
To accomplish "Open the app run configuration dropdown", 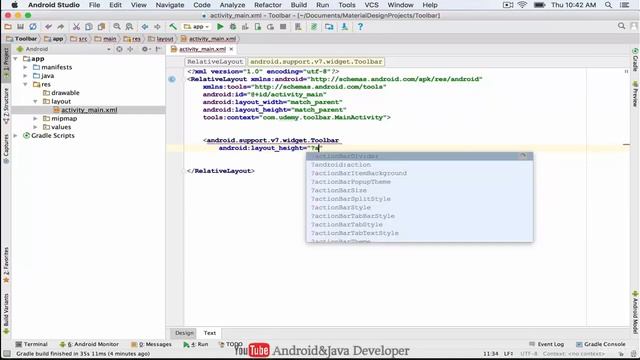I will coord(196,27).
